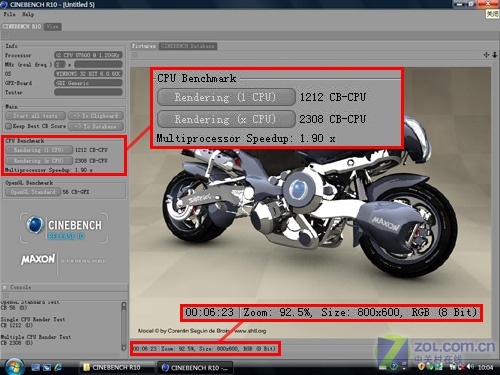Click the 'CB 1212 (D)' console line
This screenshot has height=375, width=500.
[x=17, y=325]
